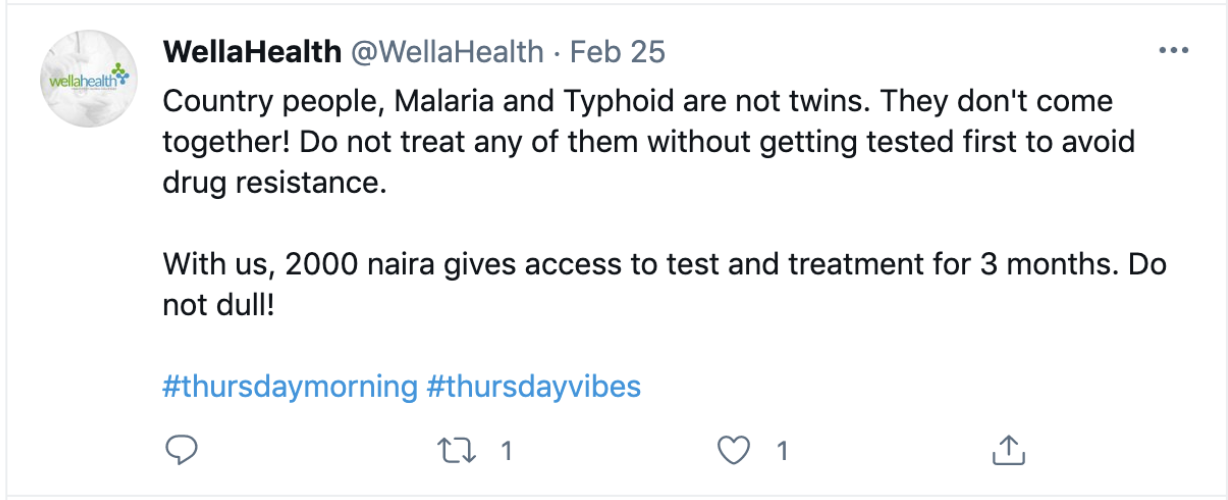Click the 'not dull!' text line
The height and width of the screenshot is (500, 1228).
(x=217, y=306)
